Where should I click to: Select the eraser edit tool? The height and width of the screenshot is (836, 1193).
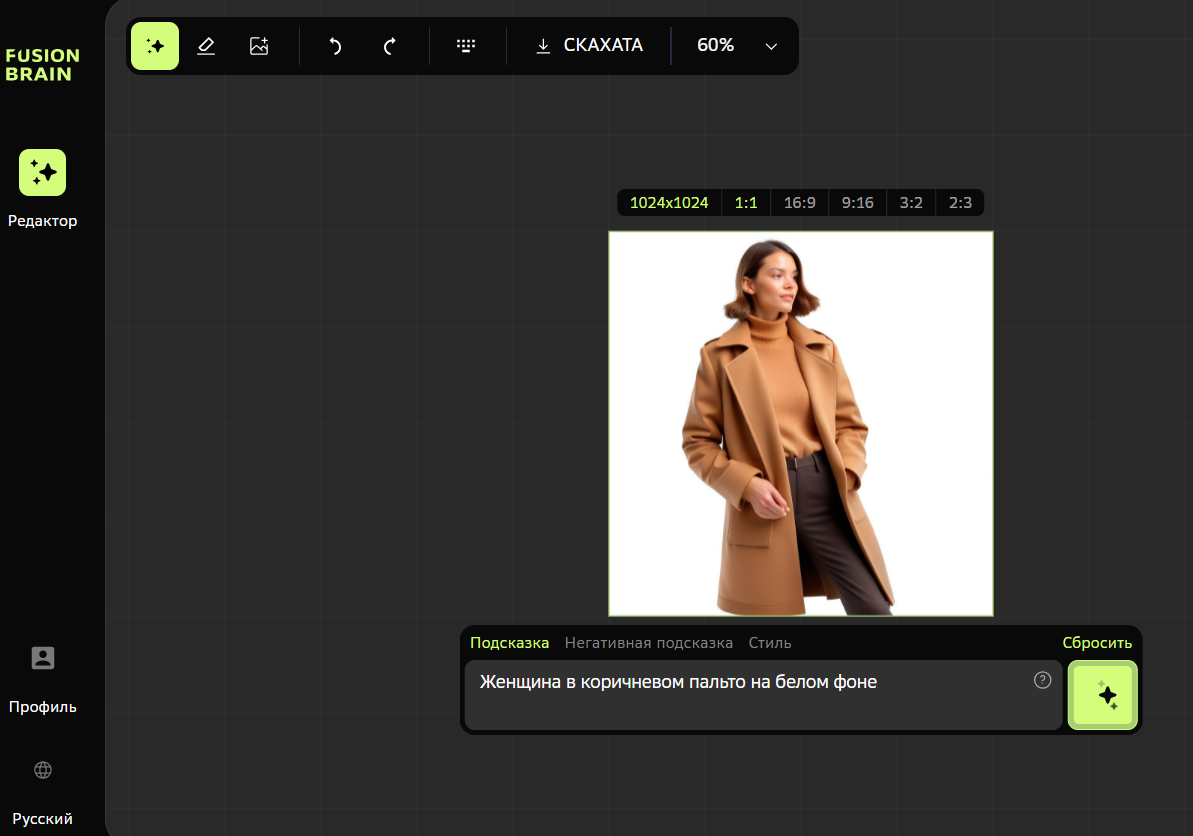click(206, 46)
